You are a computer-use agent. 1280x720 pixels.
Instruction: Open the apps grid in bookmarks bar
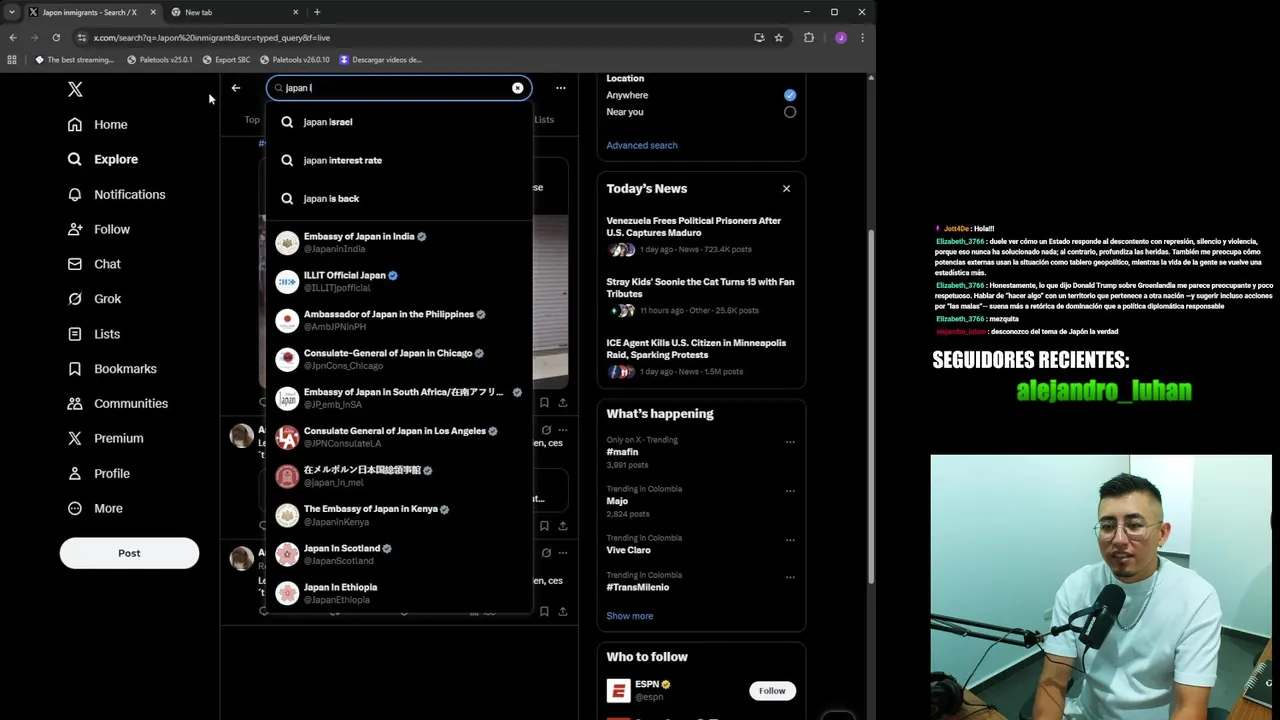point(12,60)
